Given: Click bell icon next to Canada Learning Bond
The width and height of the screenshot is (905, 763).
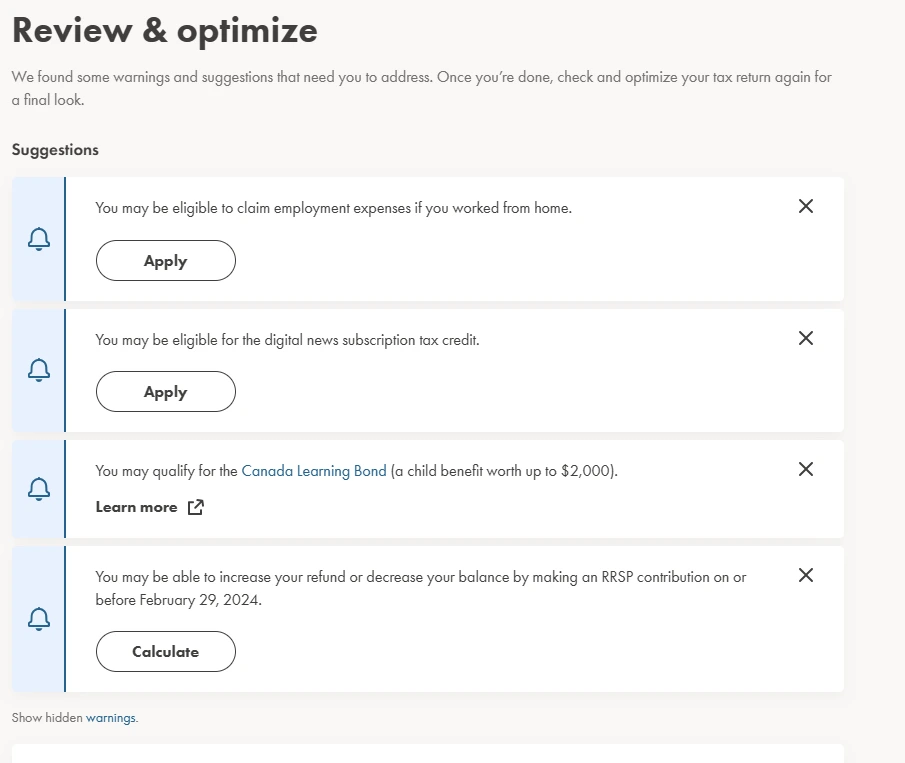Looking at the screenshot, I should coord(39,489).
